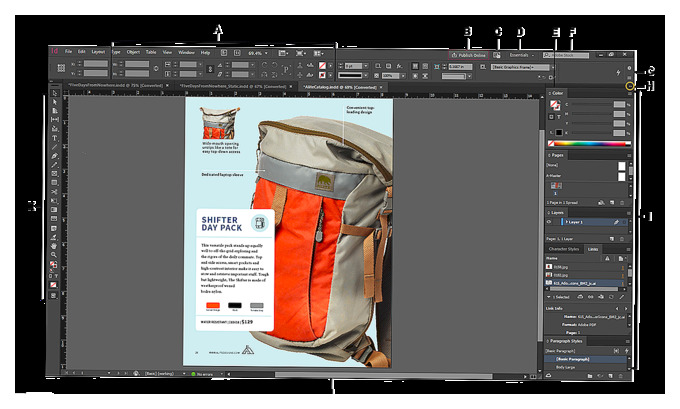Click the color spectrum bar in Color panel
680x409 pixels.
(x=592, y=144)
